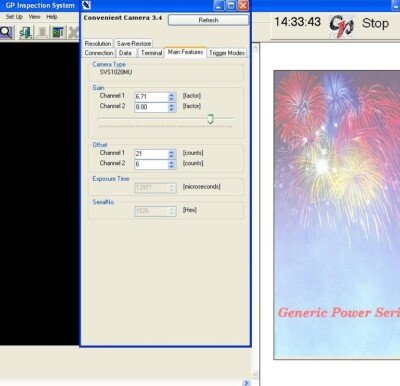Select the Main Features tab
Image resolution: width=400 pixels, height=386 pixels.
[x=185, y=52]
